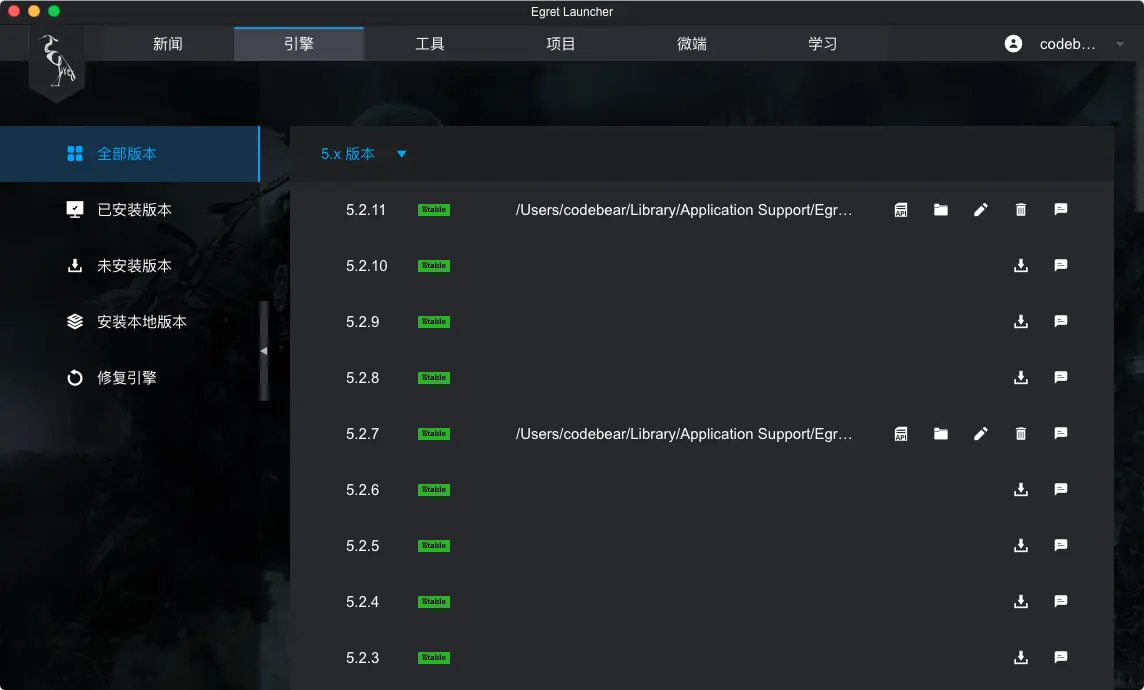Download engine version 5.2.5

[1021, 546]
